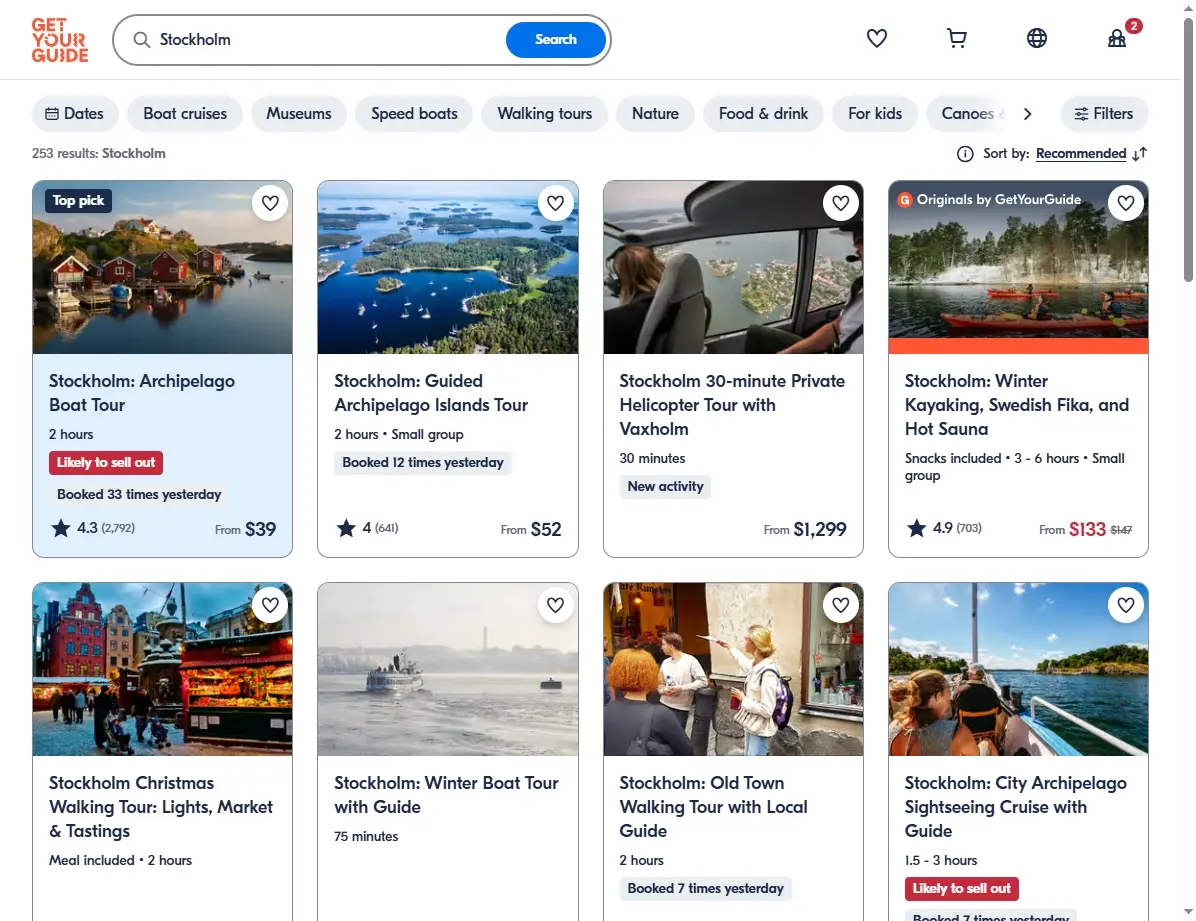Click the Top pick badge
Image resolution: width=1196 pixels, height=921 pixels.
click(79, 201)
